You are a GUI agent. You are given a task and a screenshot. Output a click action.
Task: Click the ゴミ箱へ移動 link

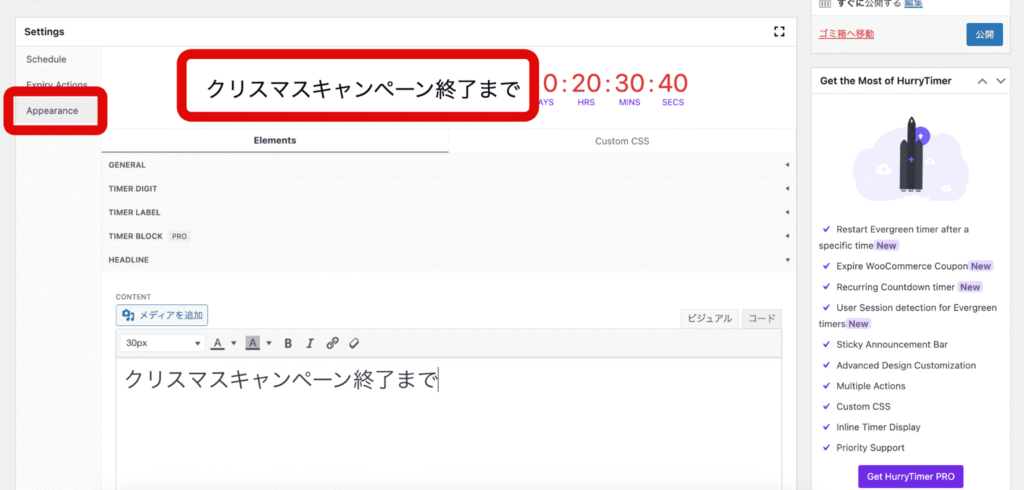(846, 34)
